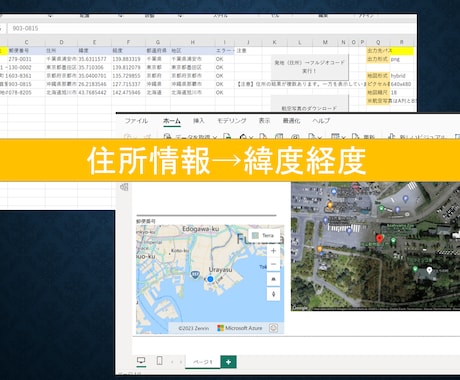
Task: Select latitude cell 35.6311577
Action: pyautogui.click(x=94, y=59)
